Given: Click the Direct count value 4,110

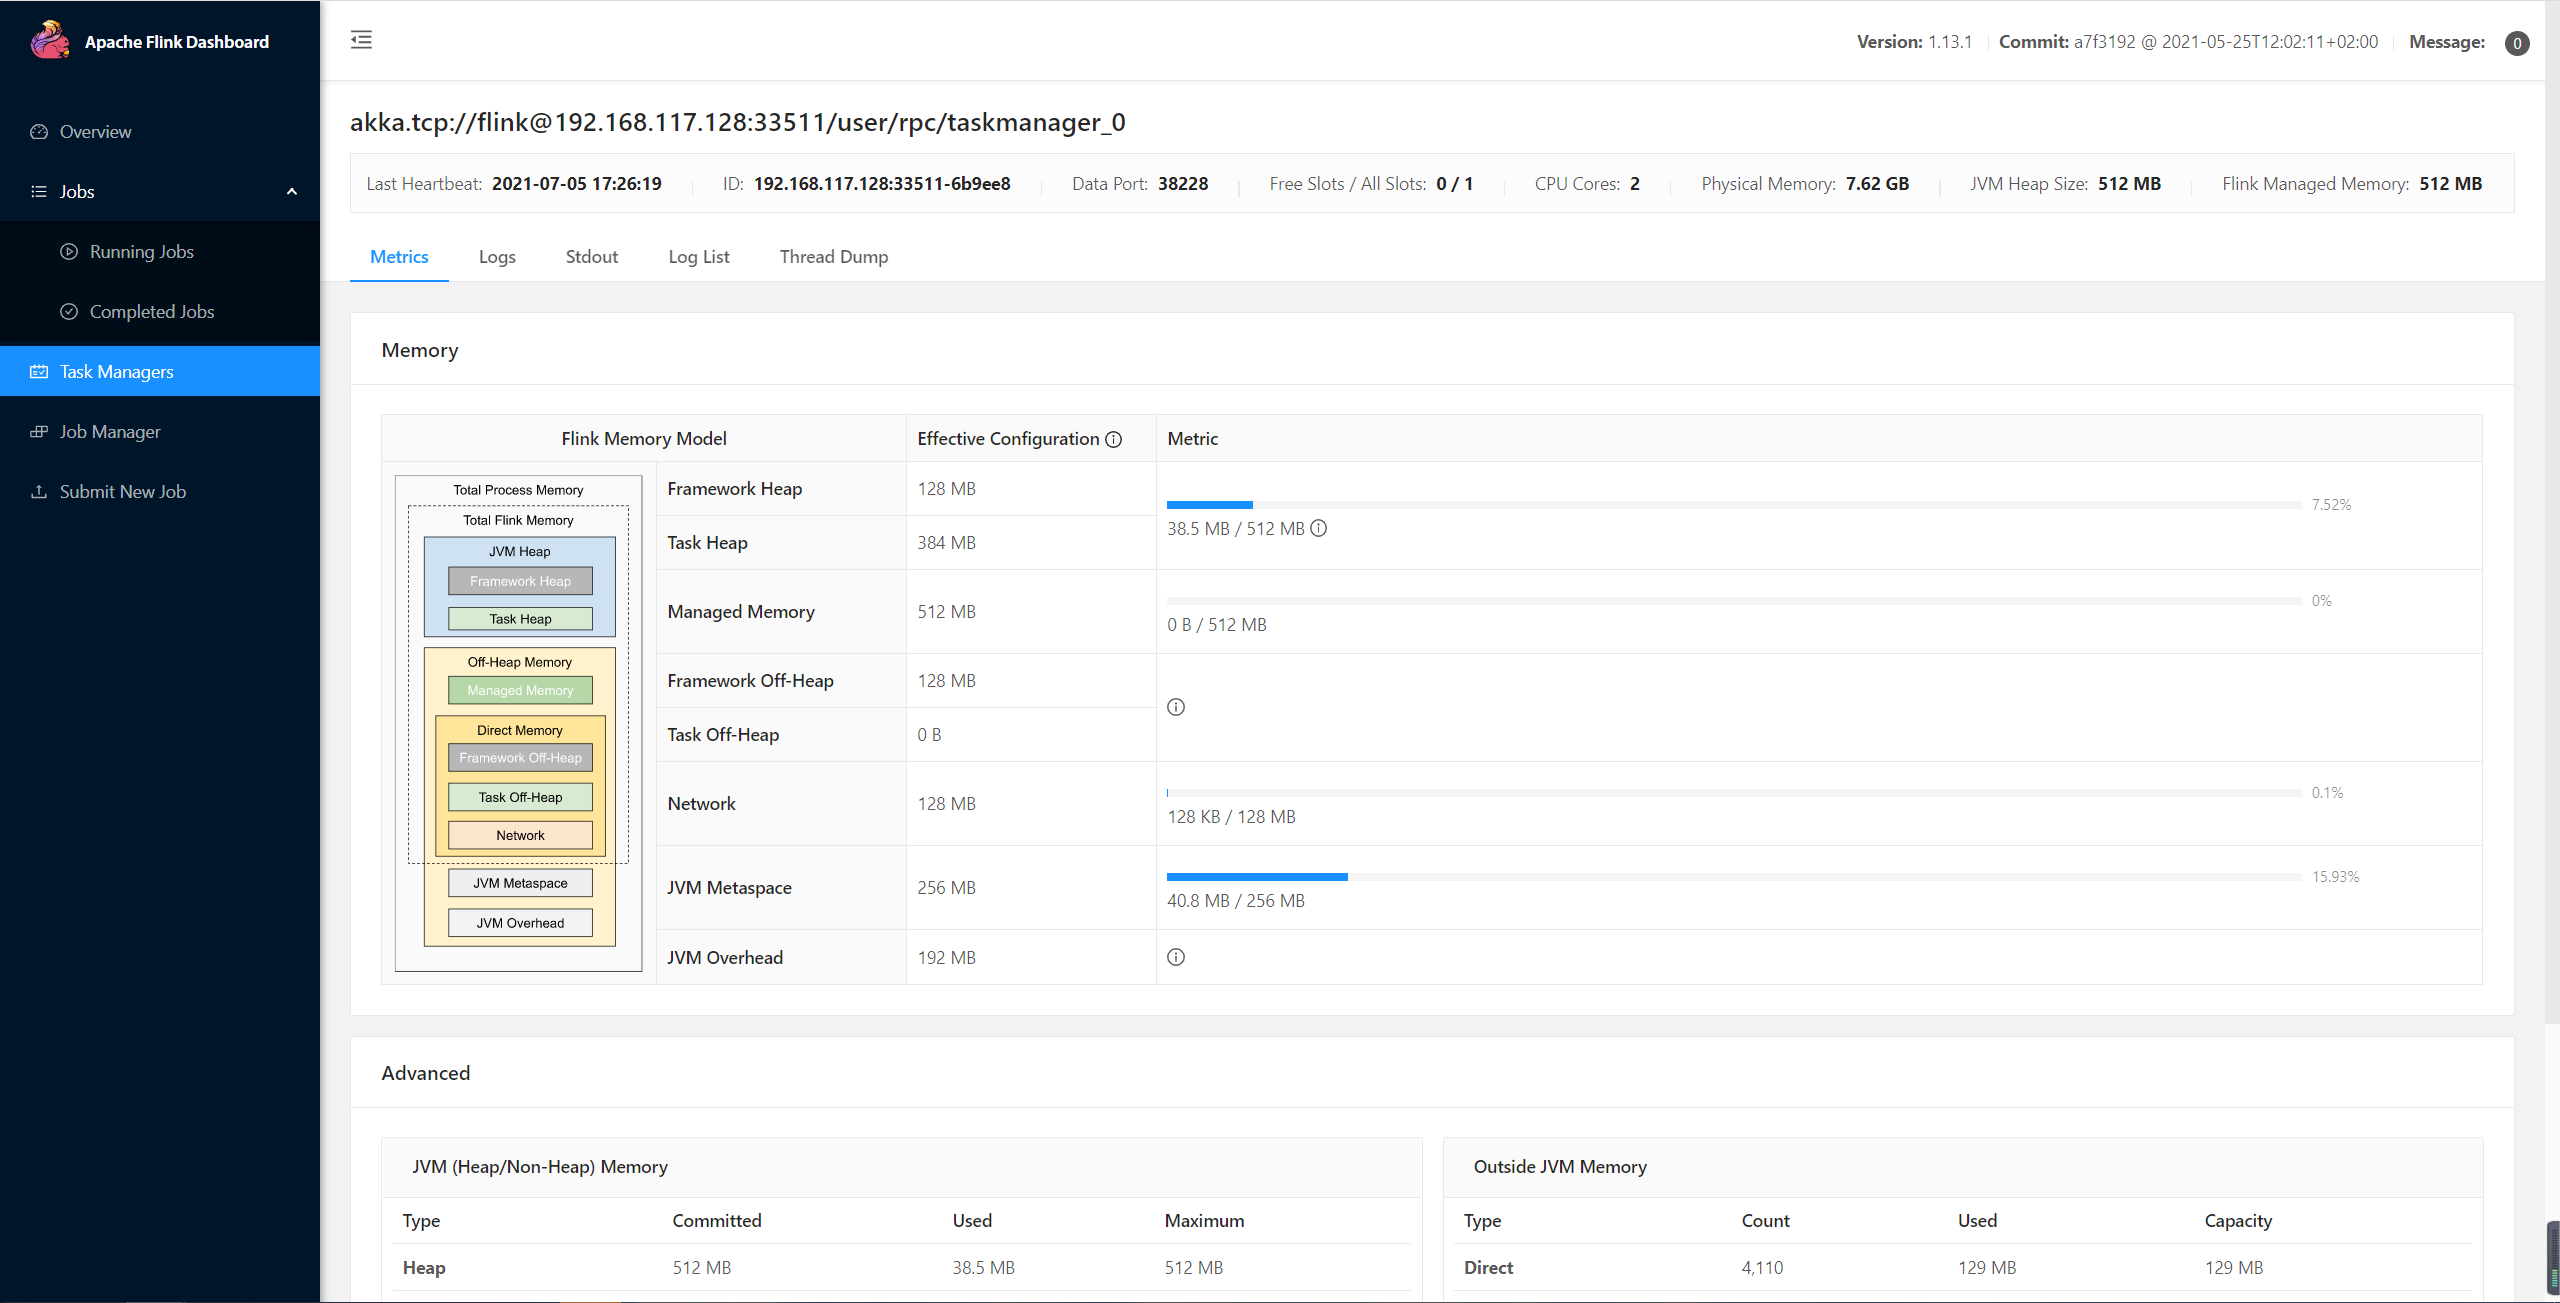Looking at the screenshot, I should pos(1762,1268).
